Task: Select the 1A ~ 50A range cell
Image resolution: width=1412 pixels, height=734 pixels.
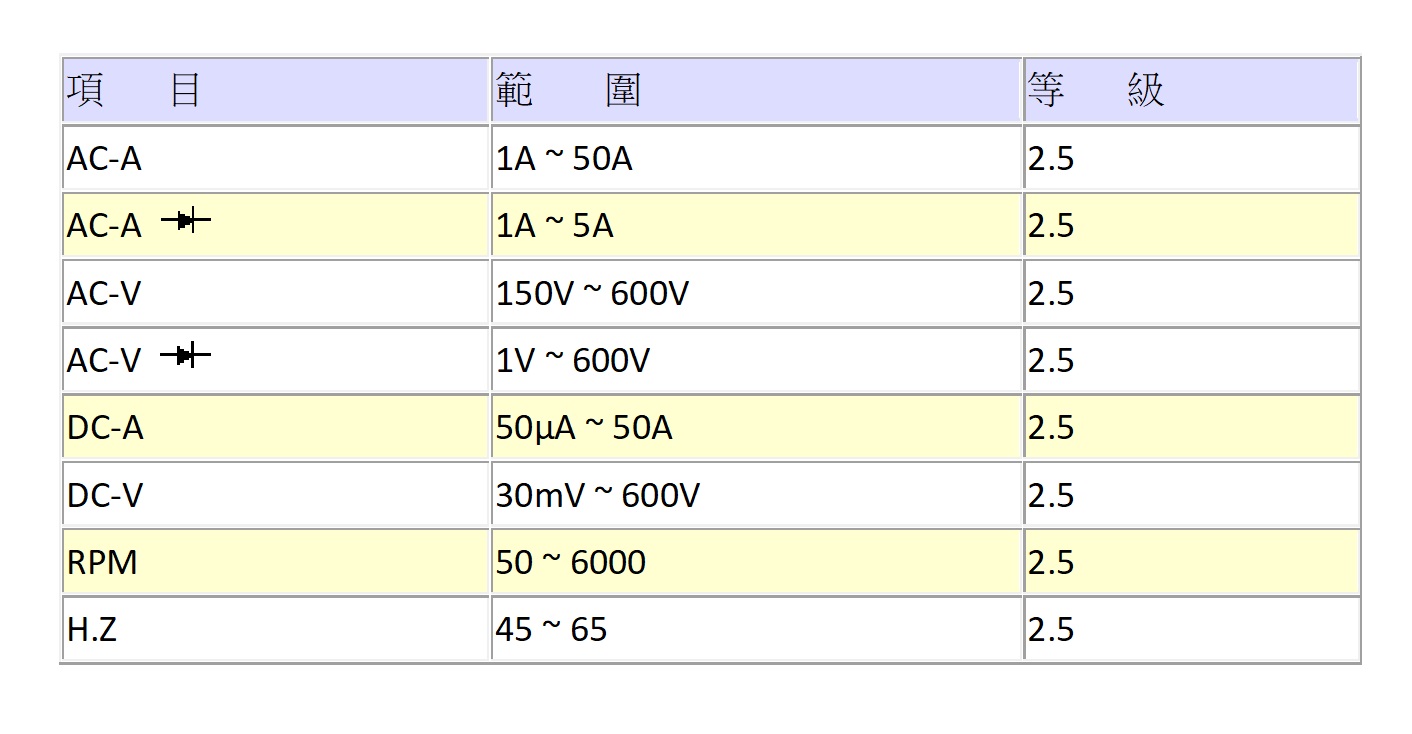Action: pyautogui.click(x=565, y=159)
